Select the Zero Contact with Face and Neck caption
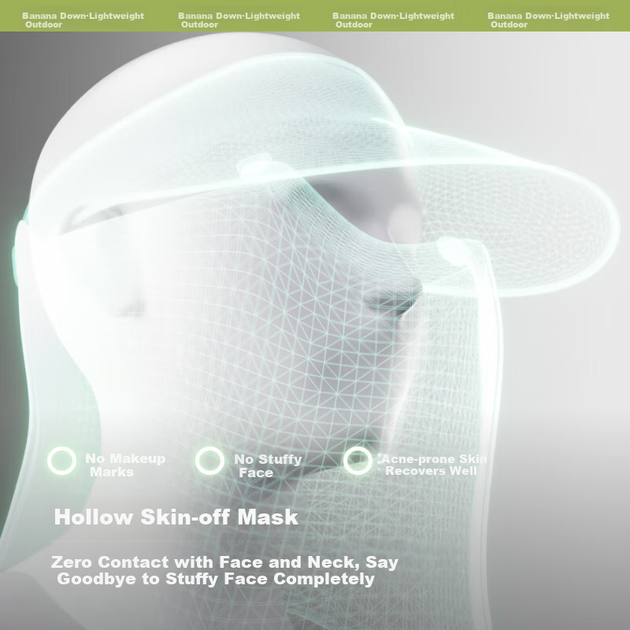 [x=225, y=571]
